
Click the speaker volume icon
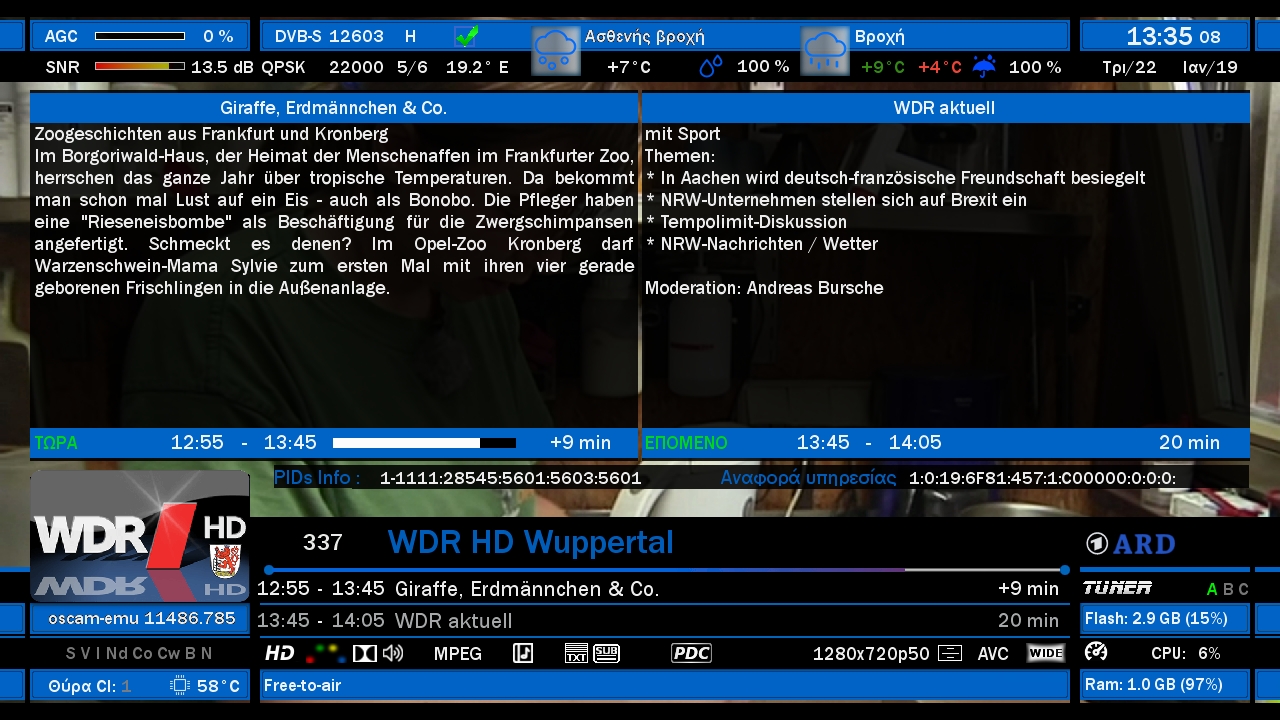393,653
